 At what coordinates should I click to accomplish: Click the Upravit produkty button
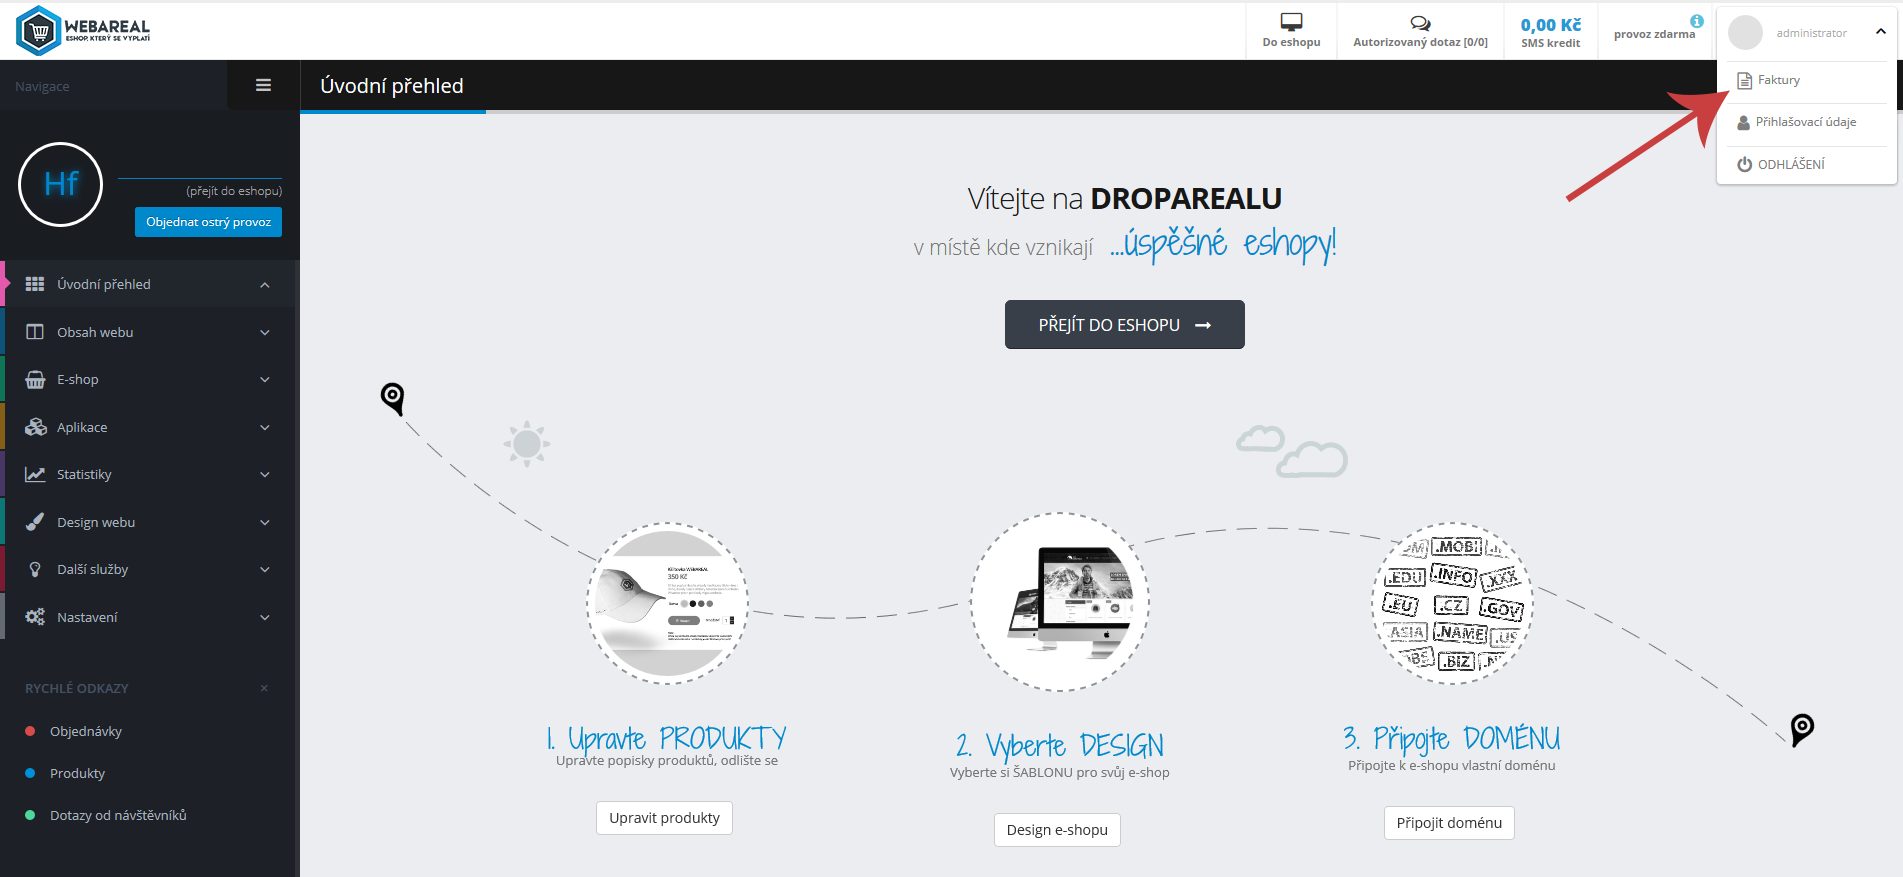coord(664,818)
